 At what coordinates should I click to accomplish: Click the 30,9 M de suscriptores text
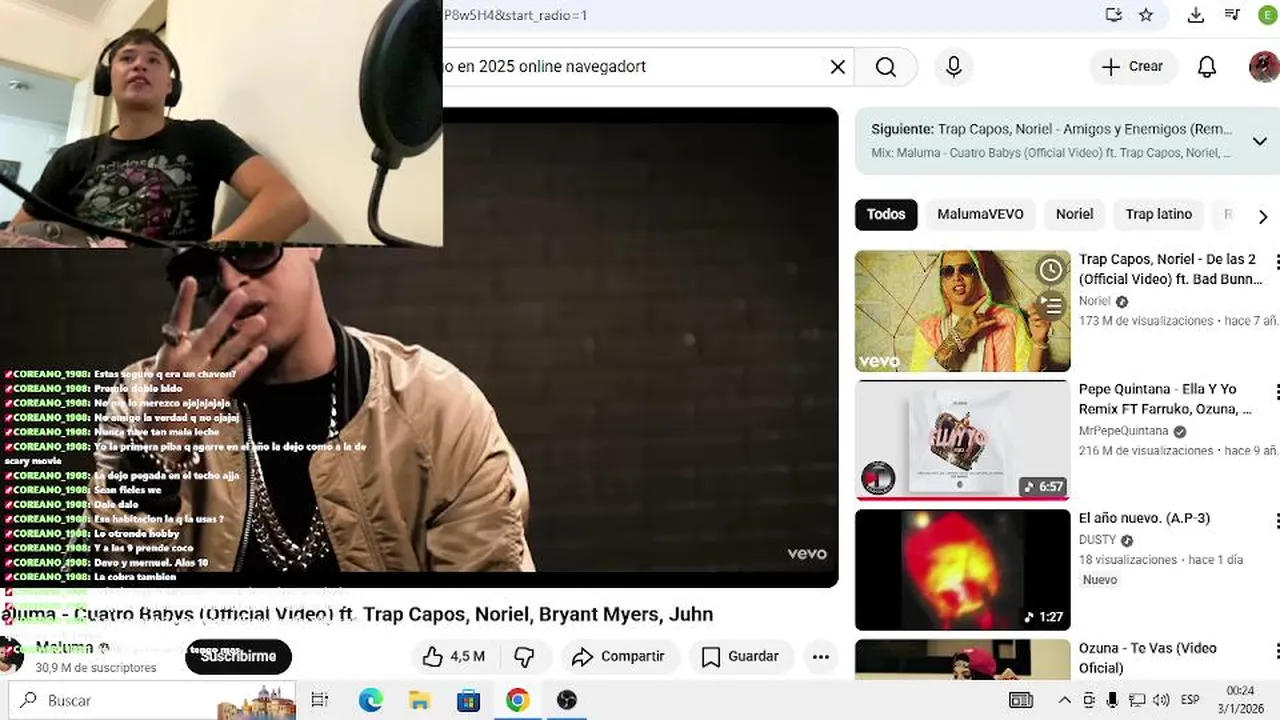(x=96, y=668)
